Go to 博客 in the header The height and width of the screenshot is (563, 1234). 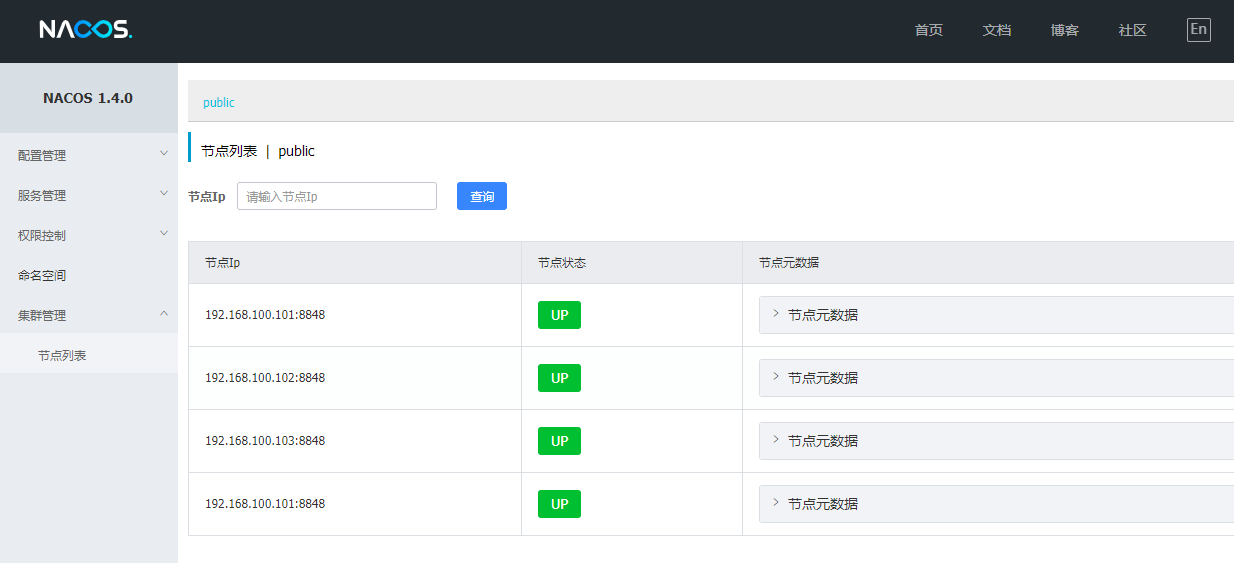[1064, 30]
